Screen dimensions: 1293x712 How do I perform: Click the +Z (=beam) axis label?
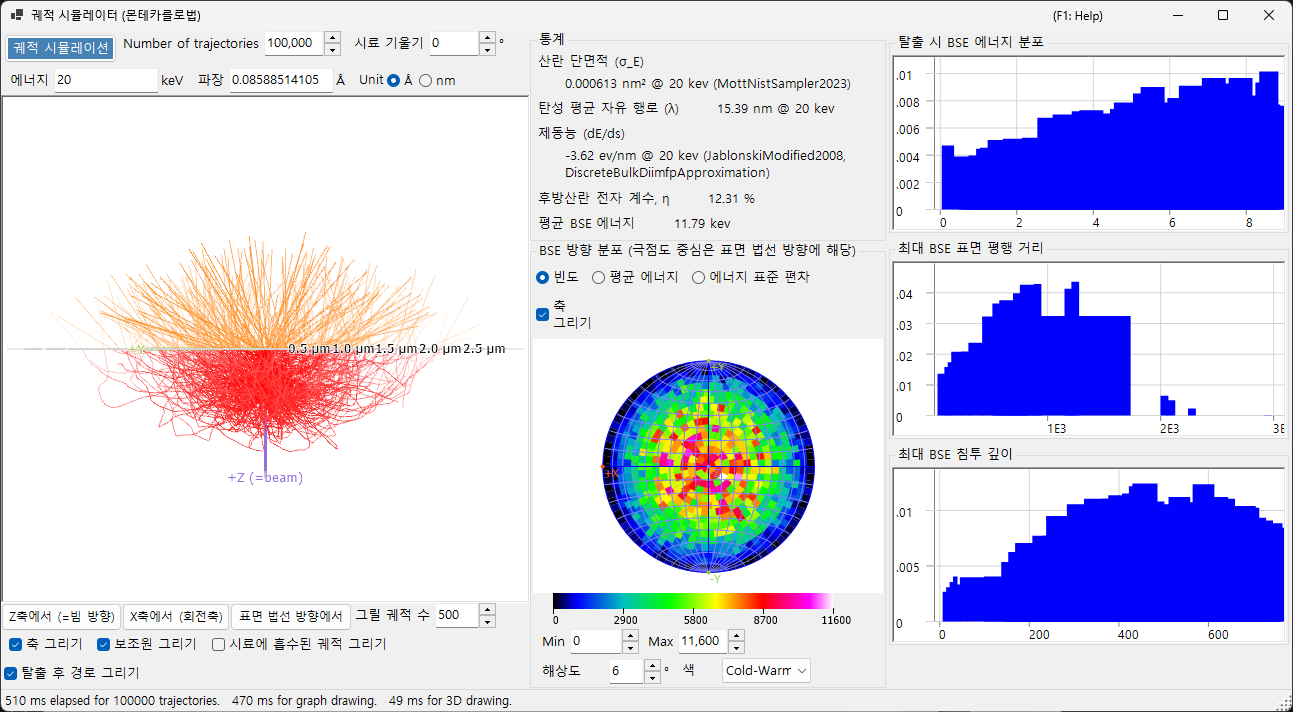265,478
